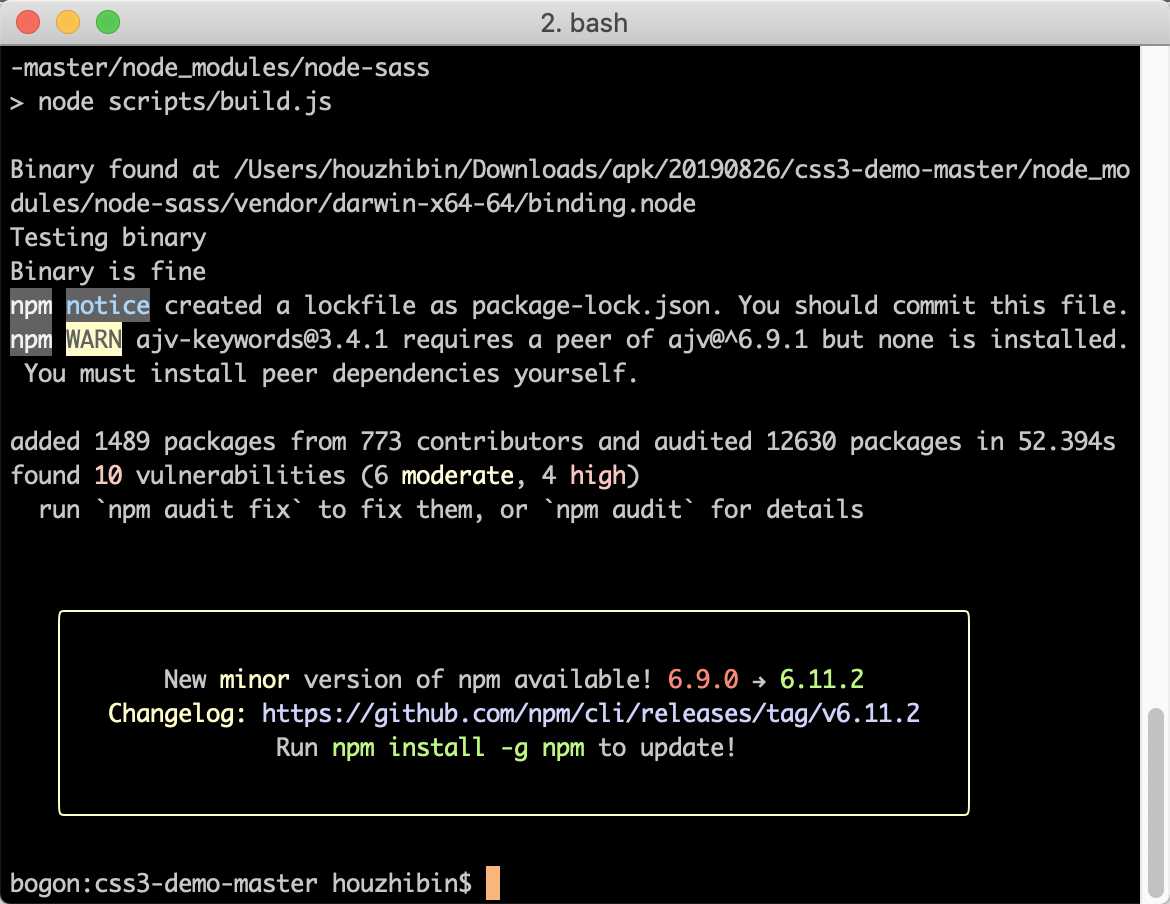1170x904 pixels.
Task: Click the word 'moderate' in vulnerabilities
Action: 457,476
